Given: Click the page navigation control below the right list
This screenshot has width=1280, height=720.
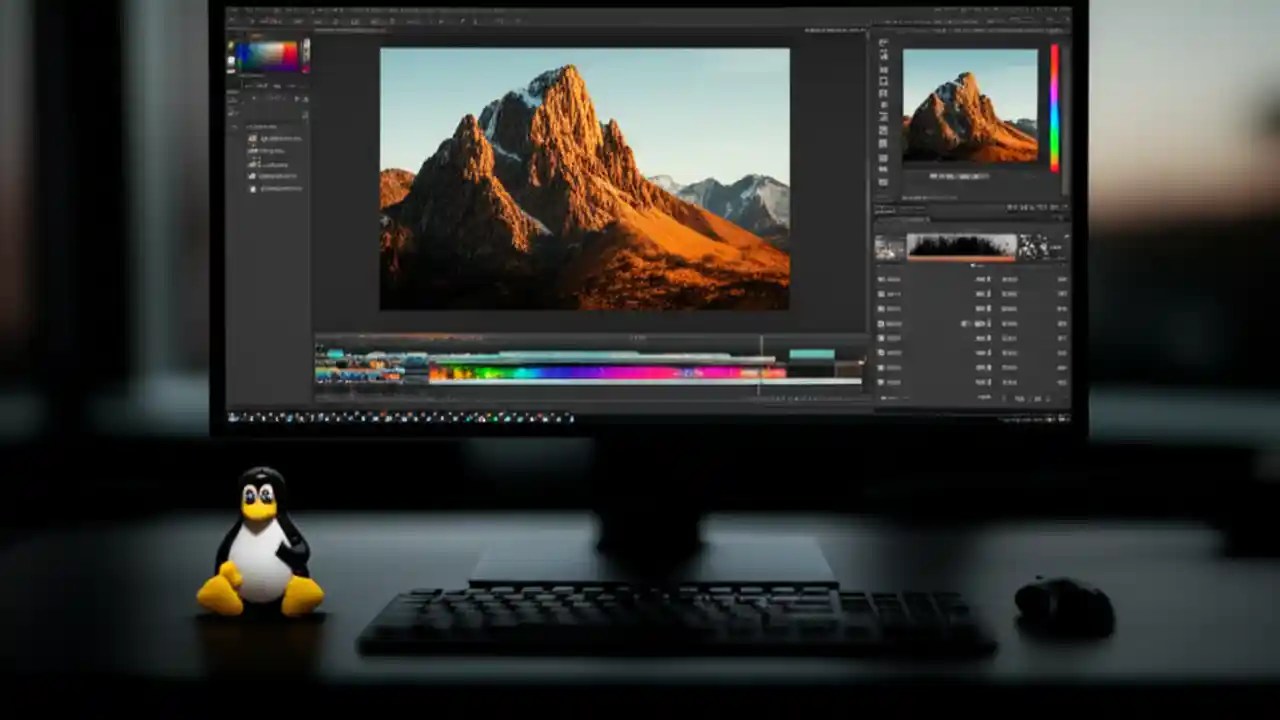Looking at the screenshot, I should tap(1025, 397).
